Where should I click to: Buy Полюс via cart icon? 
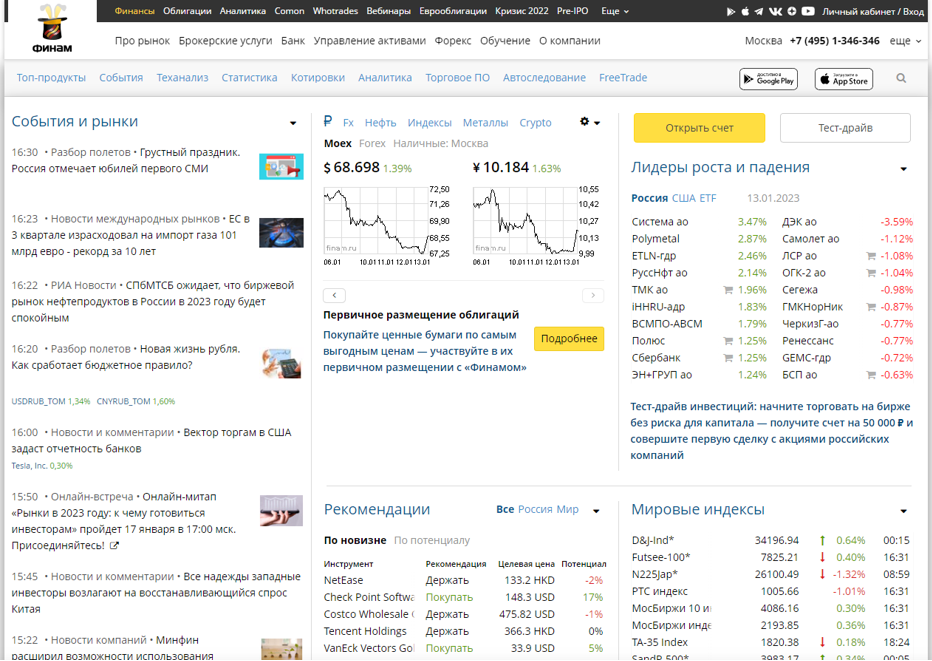(728, 341)
